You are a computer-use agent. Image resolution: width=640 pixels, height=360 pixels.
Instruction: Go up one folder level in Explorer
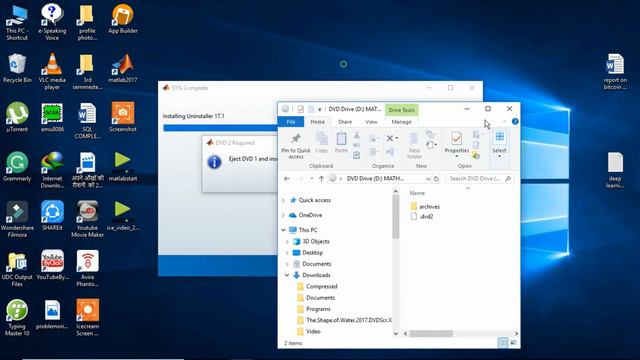(321, 179)
